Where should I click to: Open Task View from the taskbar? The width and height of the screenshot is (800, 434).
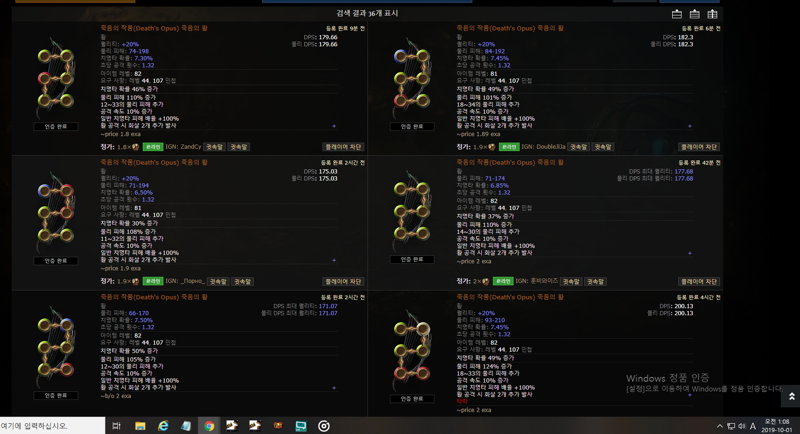tap(116, 426)
